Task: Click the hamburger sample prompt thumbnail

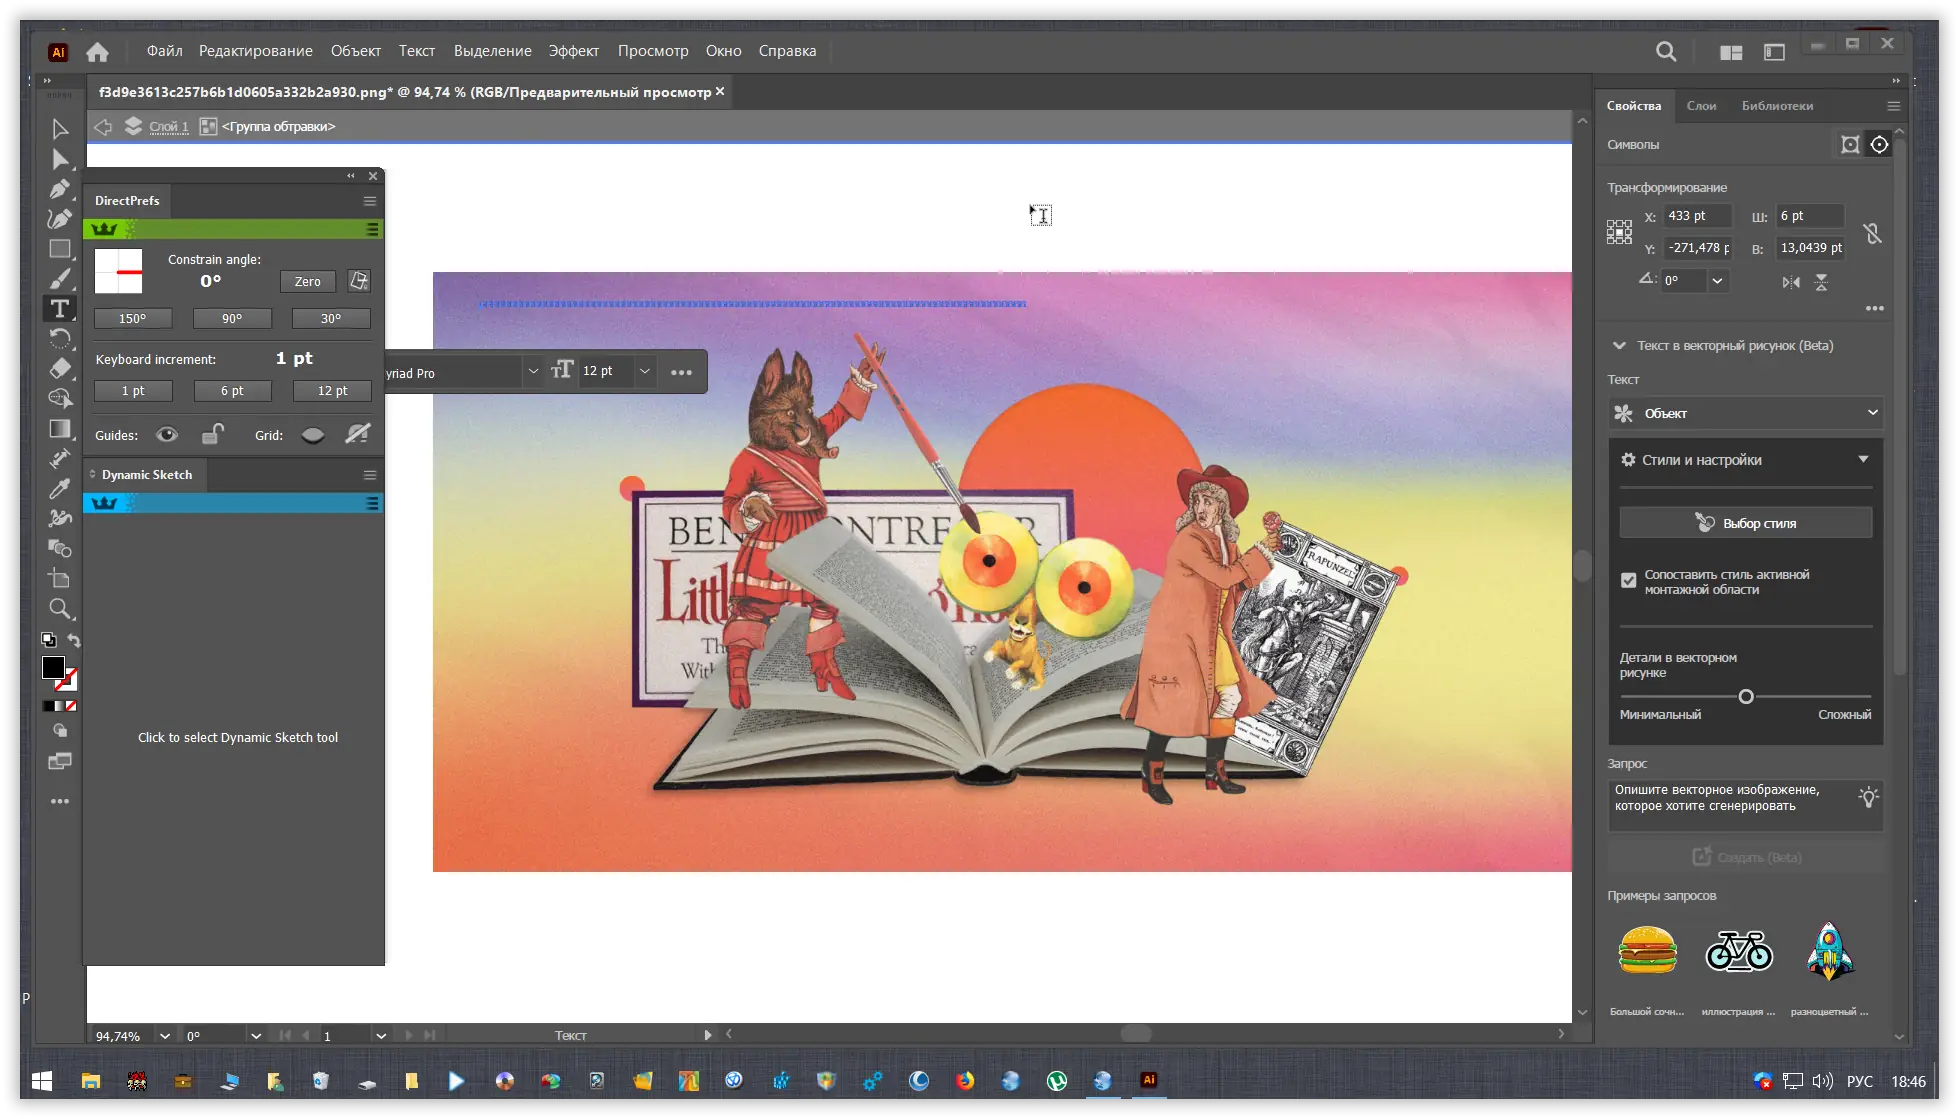Action: pyautogui.click(x=1647, y=950)
